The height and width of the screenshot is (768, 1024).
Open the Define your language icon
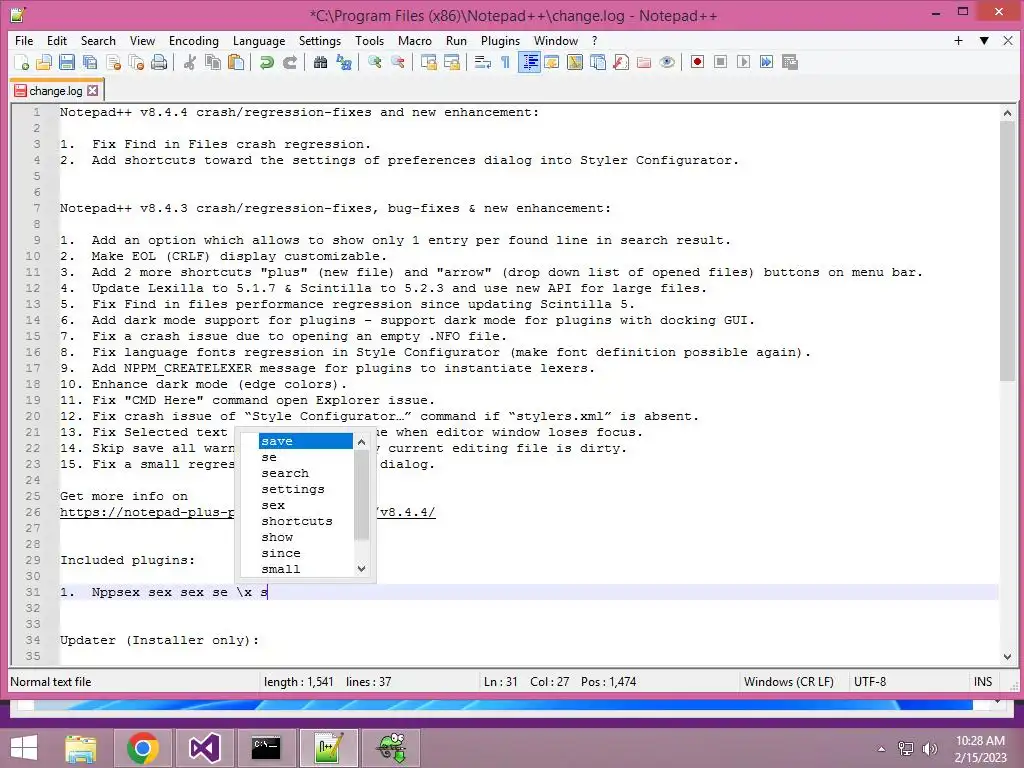[x=552, y=62]
